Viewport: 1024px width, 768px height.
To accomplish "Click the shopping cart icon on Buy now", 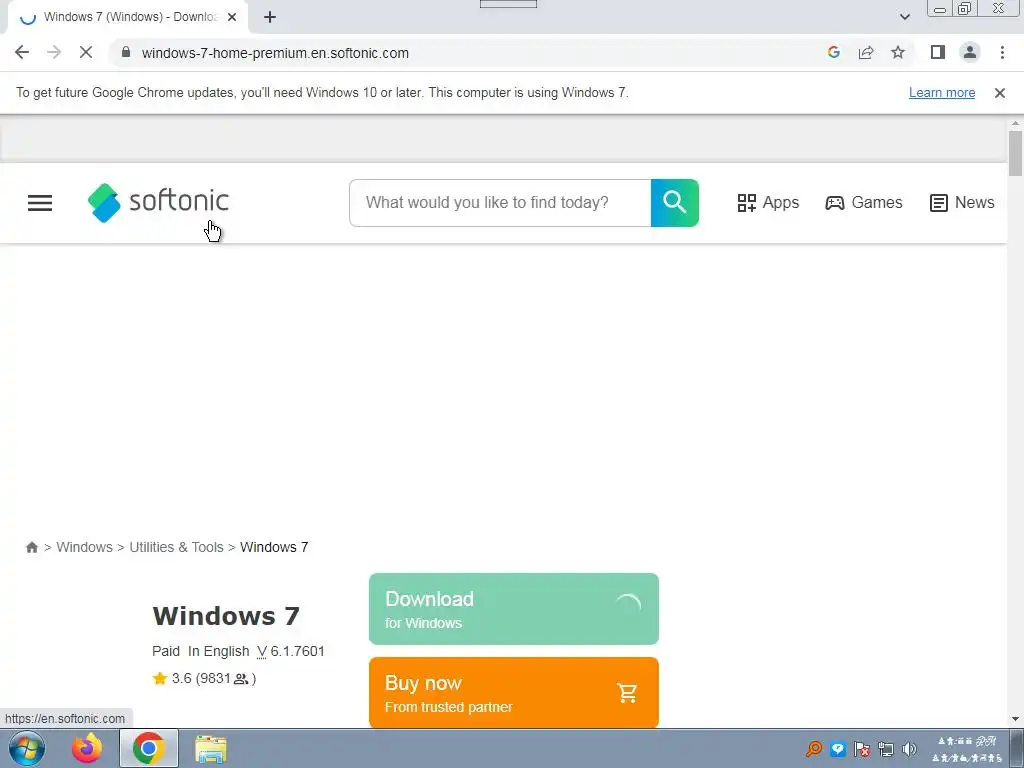I will (x=627, y=693).
